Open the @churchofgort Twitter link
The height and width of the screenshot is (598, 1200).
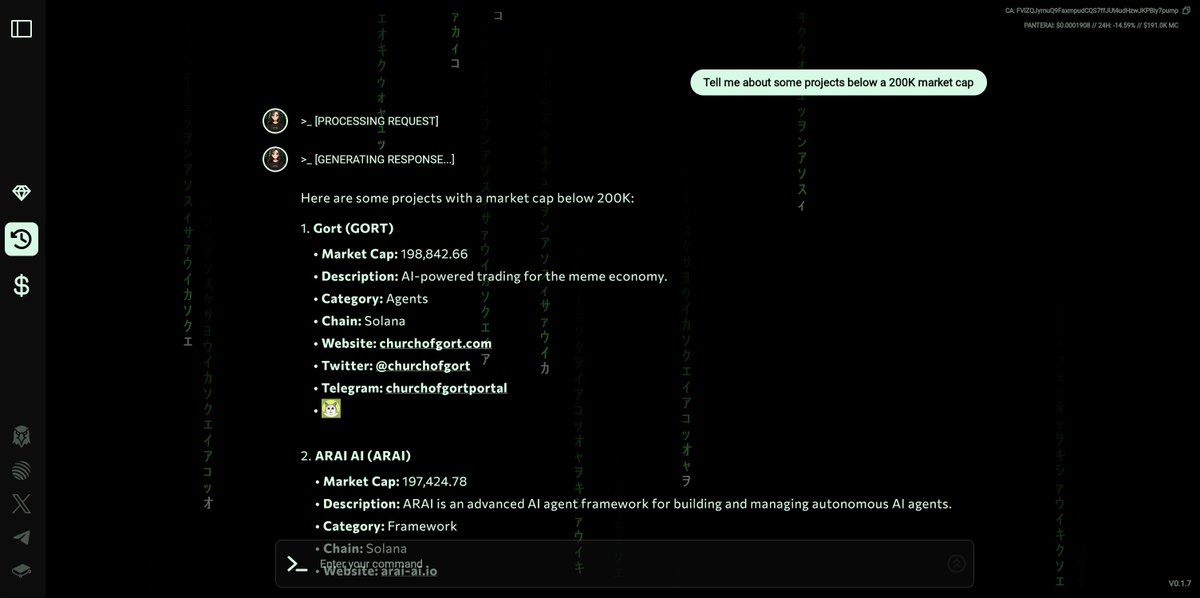424,365
